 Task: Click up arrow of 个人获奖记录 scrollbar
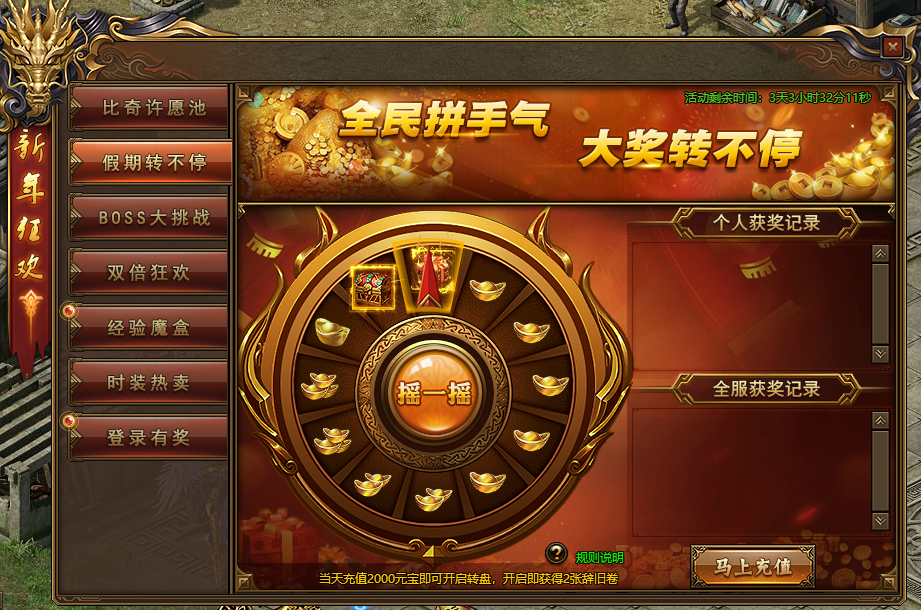(880, 254)
